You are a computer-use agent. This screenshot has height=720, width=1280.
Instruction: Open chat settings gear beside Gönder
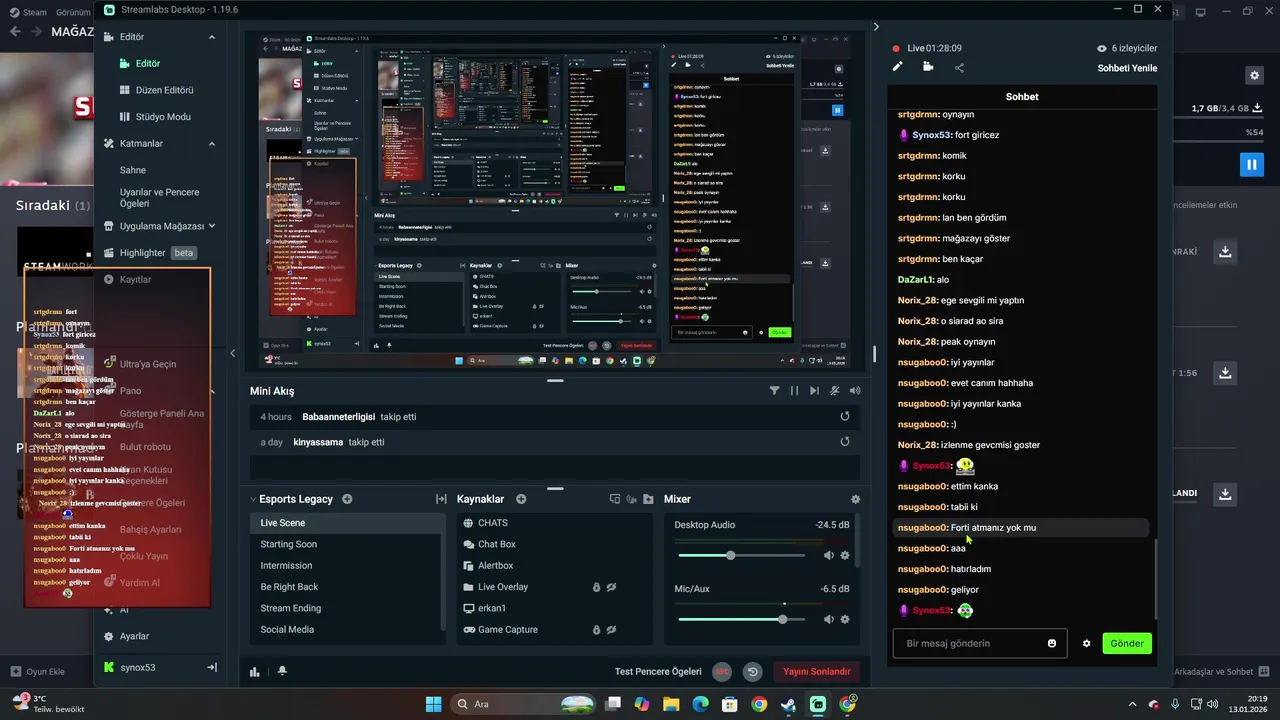pyautogui.click(x=1087, y=643)
